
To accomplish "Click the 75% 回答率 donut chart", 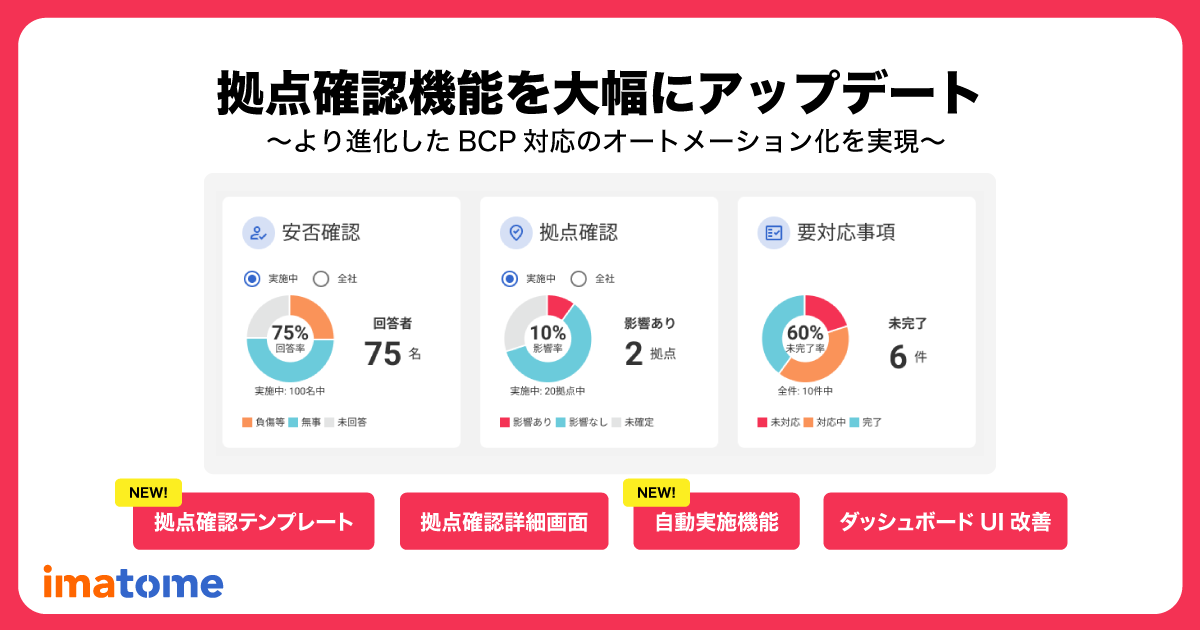I will [x=290, y=338].
